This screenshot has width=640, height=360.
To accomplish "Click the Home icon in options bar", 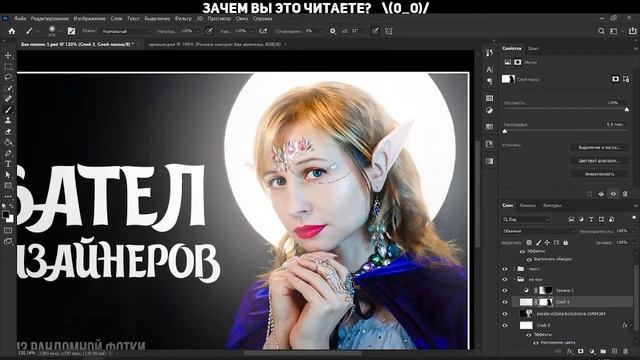I will click(x=12, y=31).
